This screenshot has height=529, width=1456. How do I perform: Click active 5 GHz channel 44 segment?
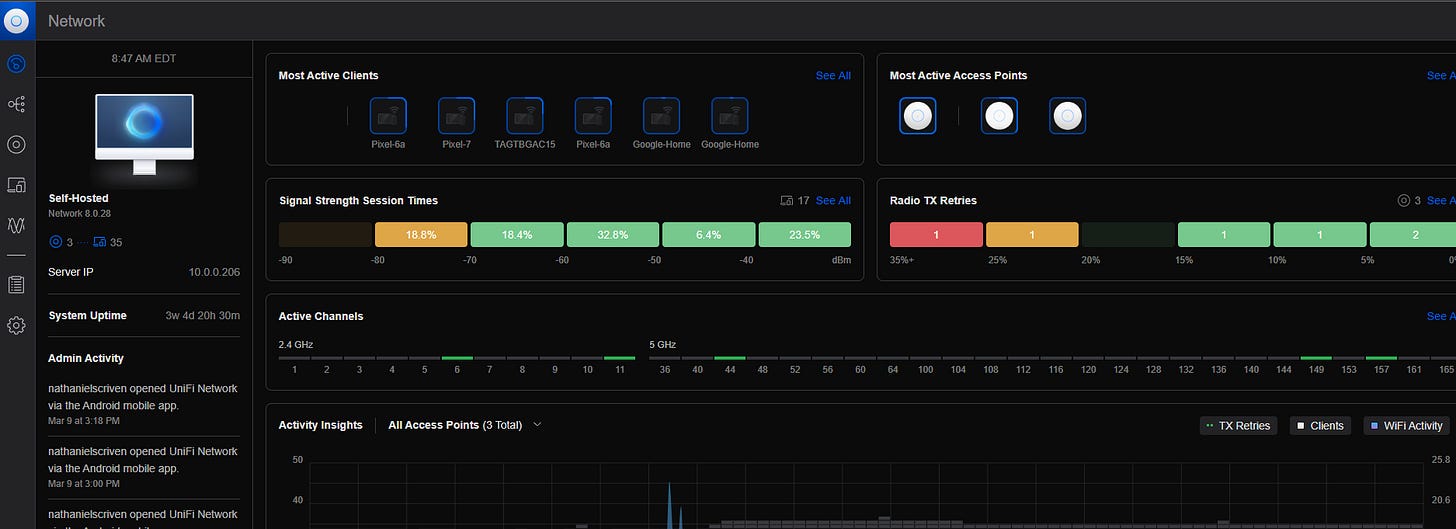pyautogui.click(x=730, y=358)
